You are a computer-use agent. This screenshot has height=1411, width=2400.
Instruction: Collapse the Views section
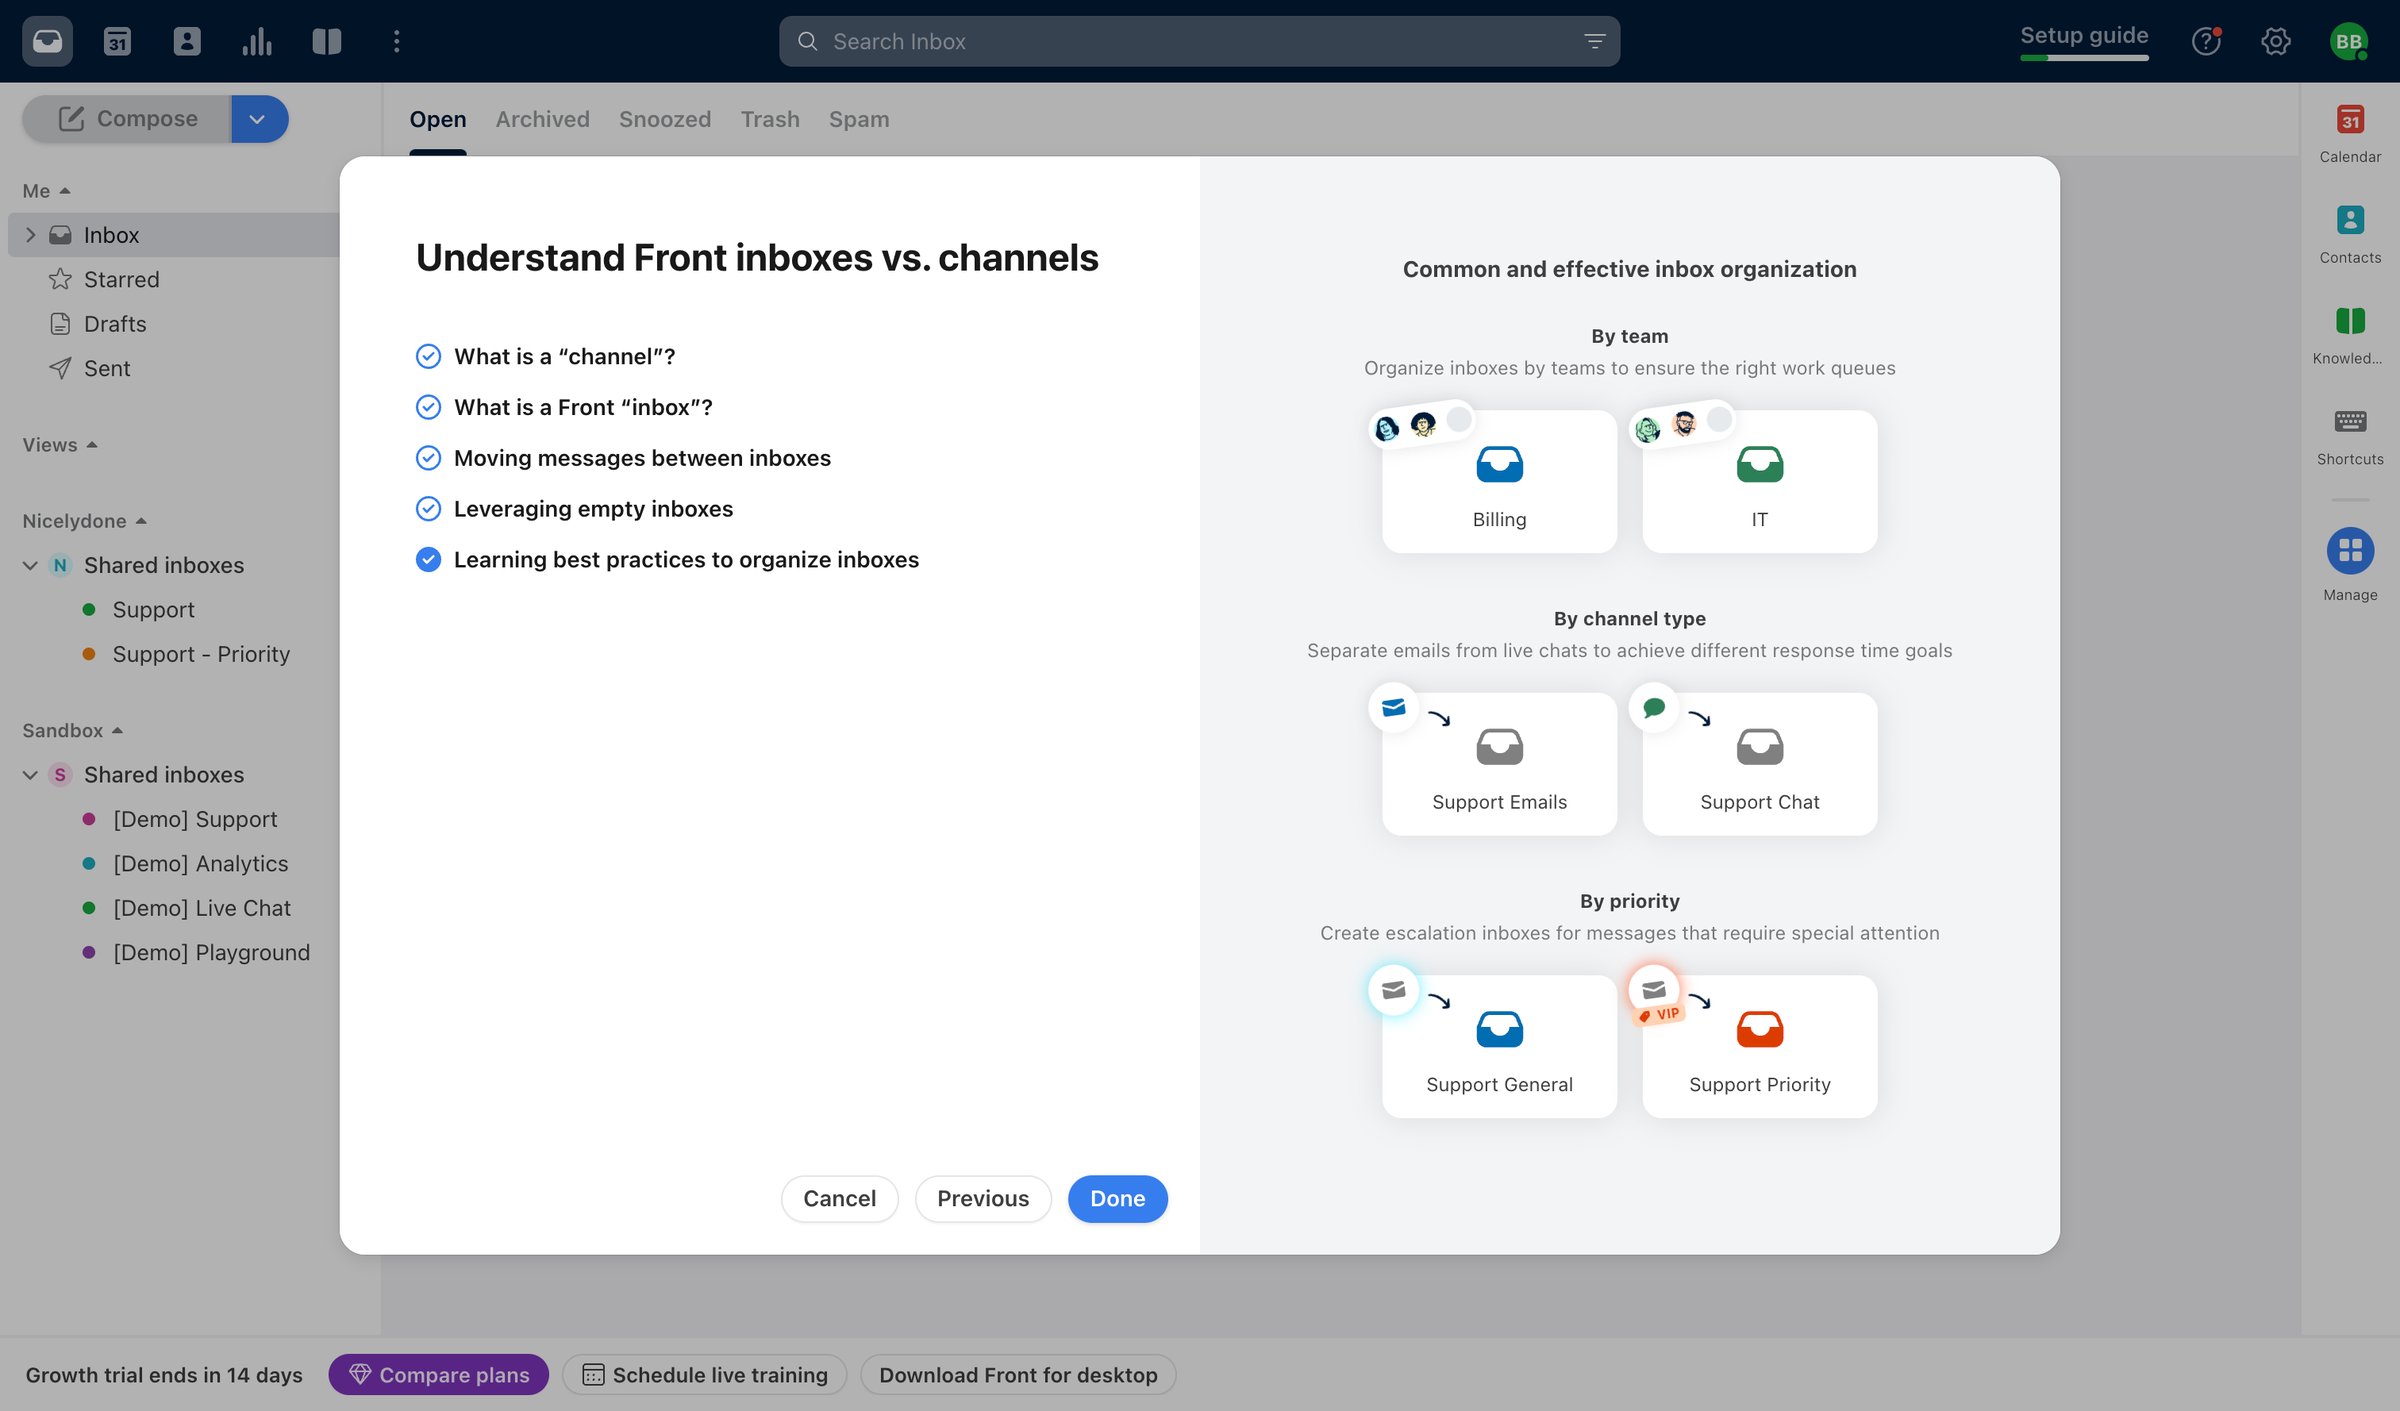(60, 445)
